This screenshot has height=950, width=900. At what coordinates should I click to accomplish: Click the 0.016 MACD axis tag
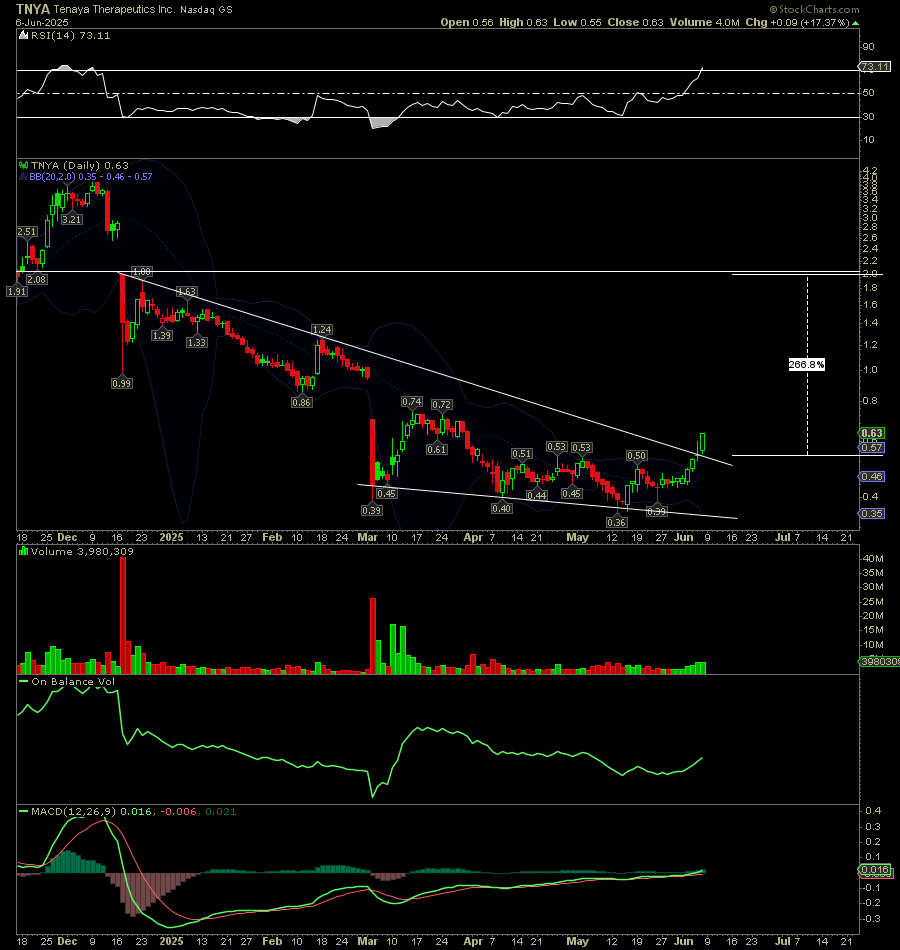point(875,870)
